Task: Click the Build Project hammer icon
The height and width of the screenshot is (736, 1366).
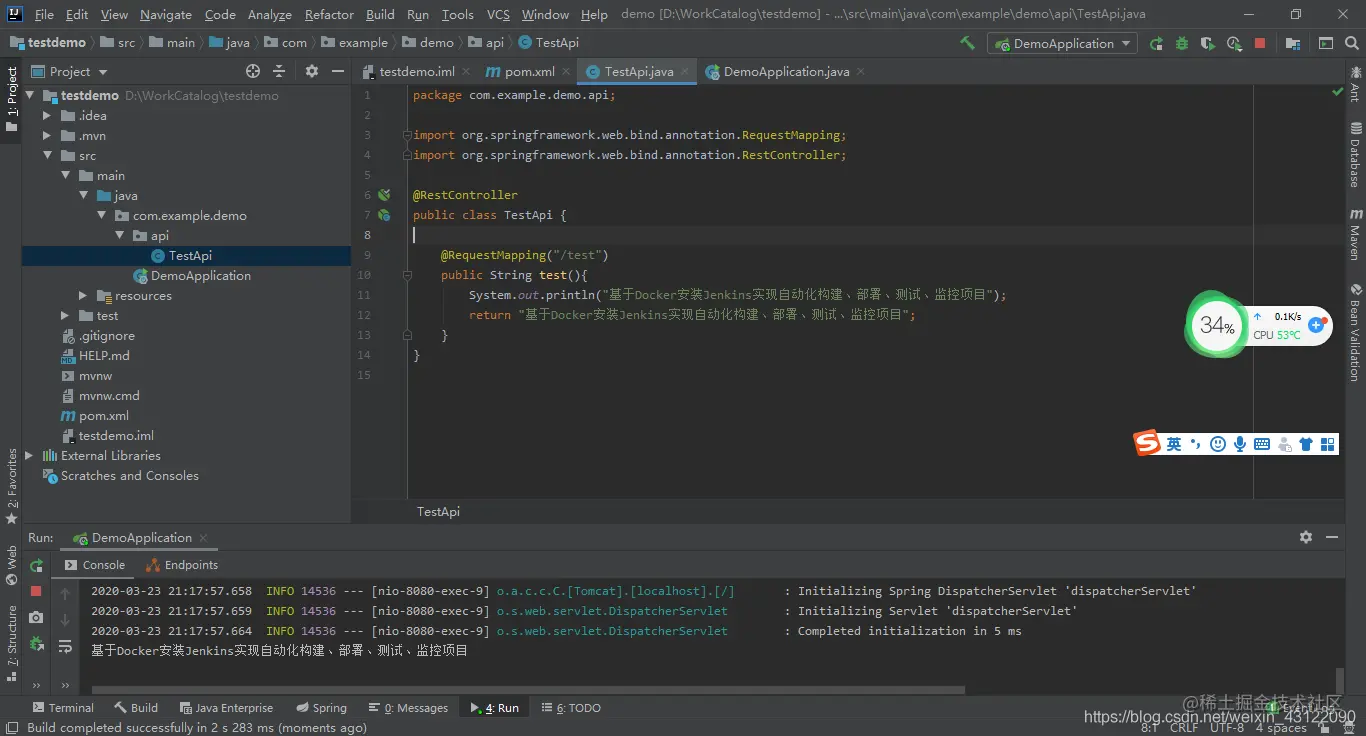Action: [967, 43]
